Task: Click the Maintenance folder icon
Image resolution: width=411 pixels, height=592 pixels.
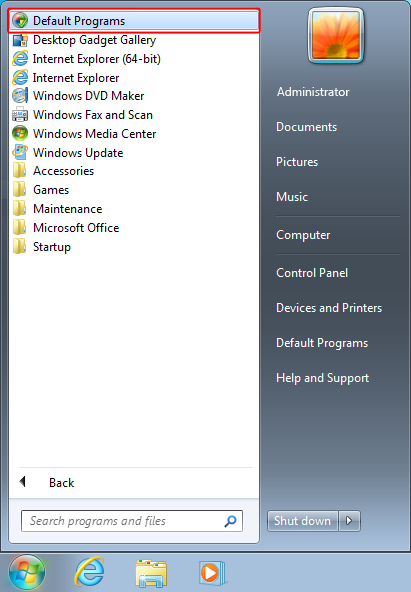Action: (20, 209)
